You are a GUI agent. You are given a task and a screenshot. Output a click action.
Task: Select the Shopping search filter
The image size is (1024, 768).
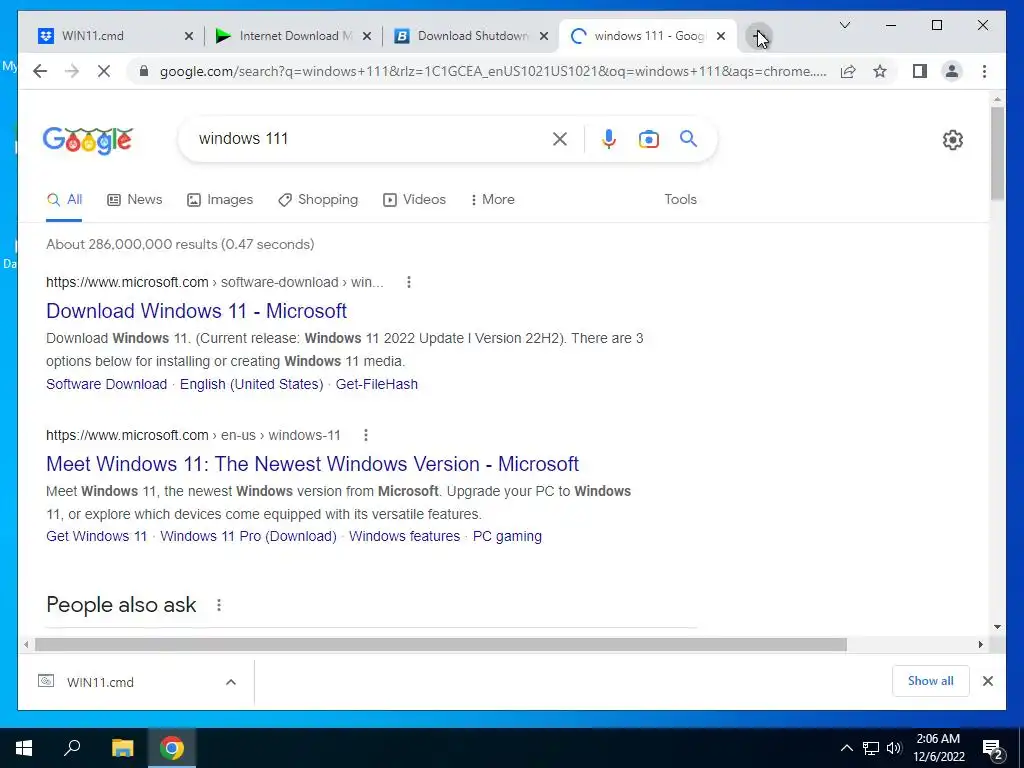[318, 199]
